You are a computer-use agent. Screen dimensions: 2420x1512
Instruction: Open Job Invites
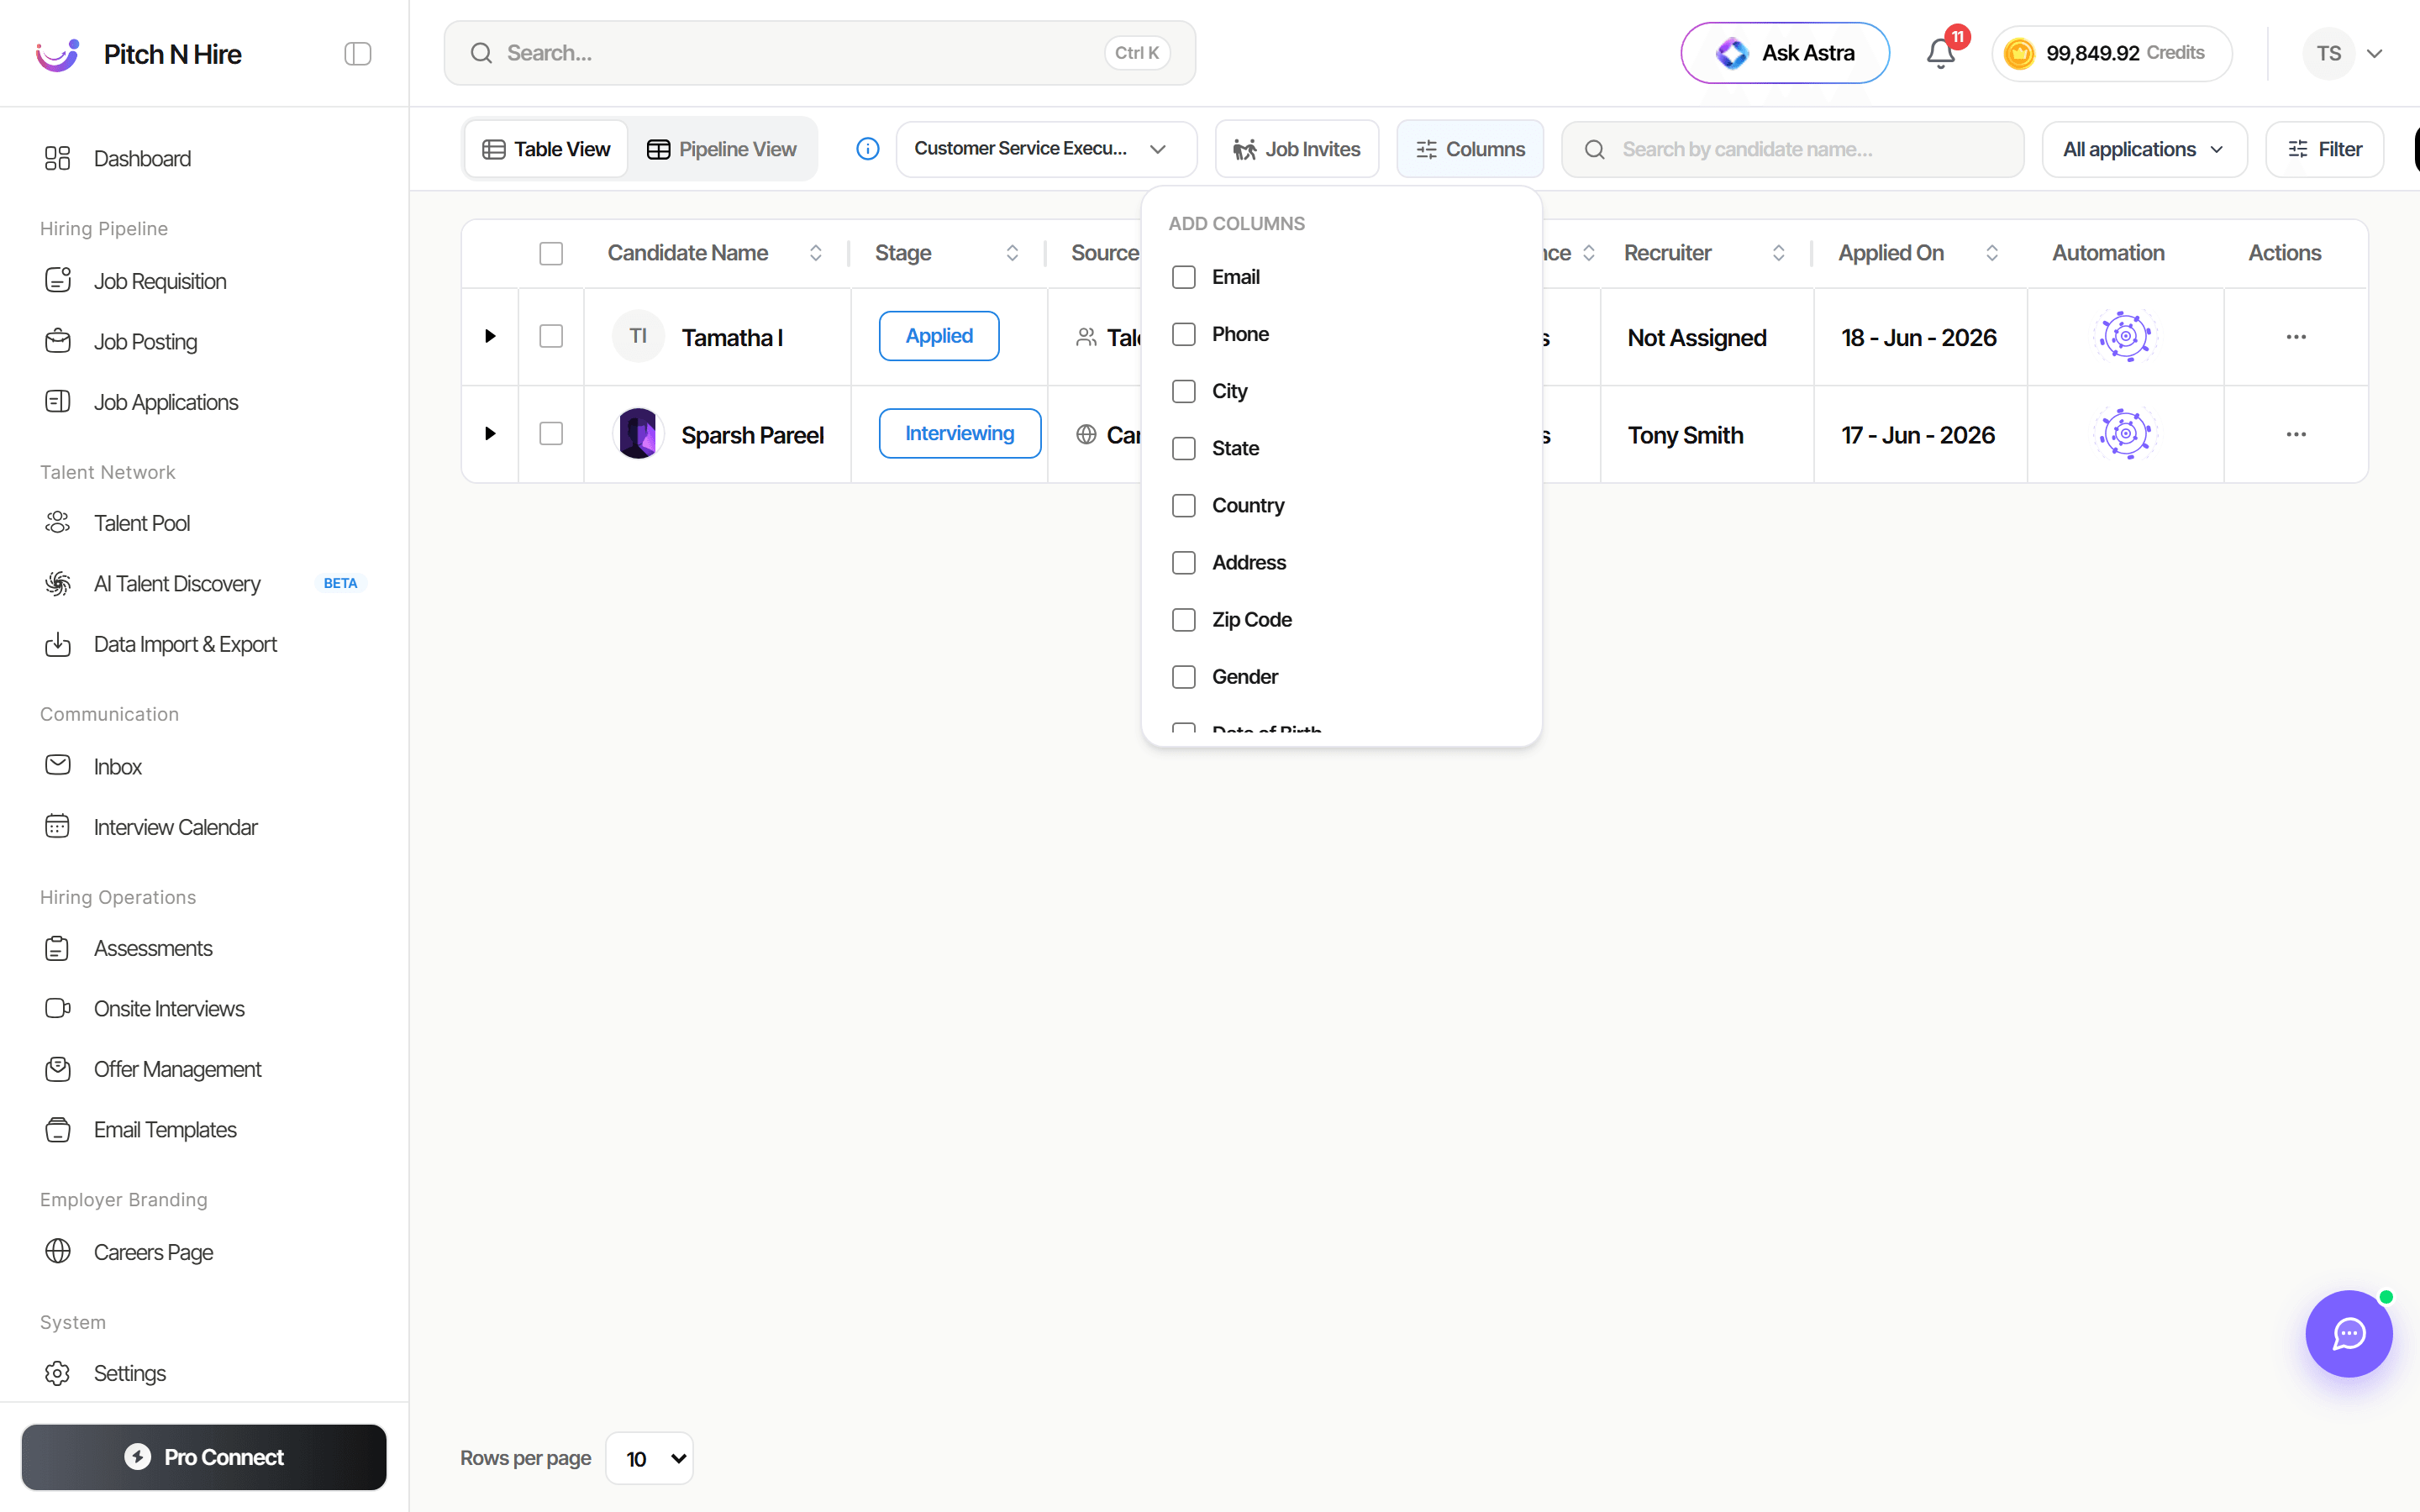coord(1296,149)
